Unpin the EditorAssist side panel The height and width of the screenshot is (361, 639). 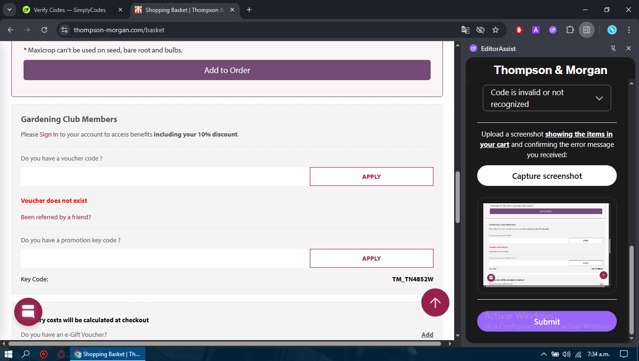[613, 48]
